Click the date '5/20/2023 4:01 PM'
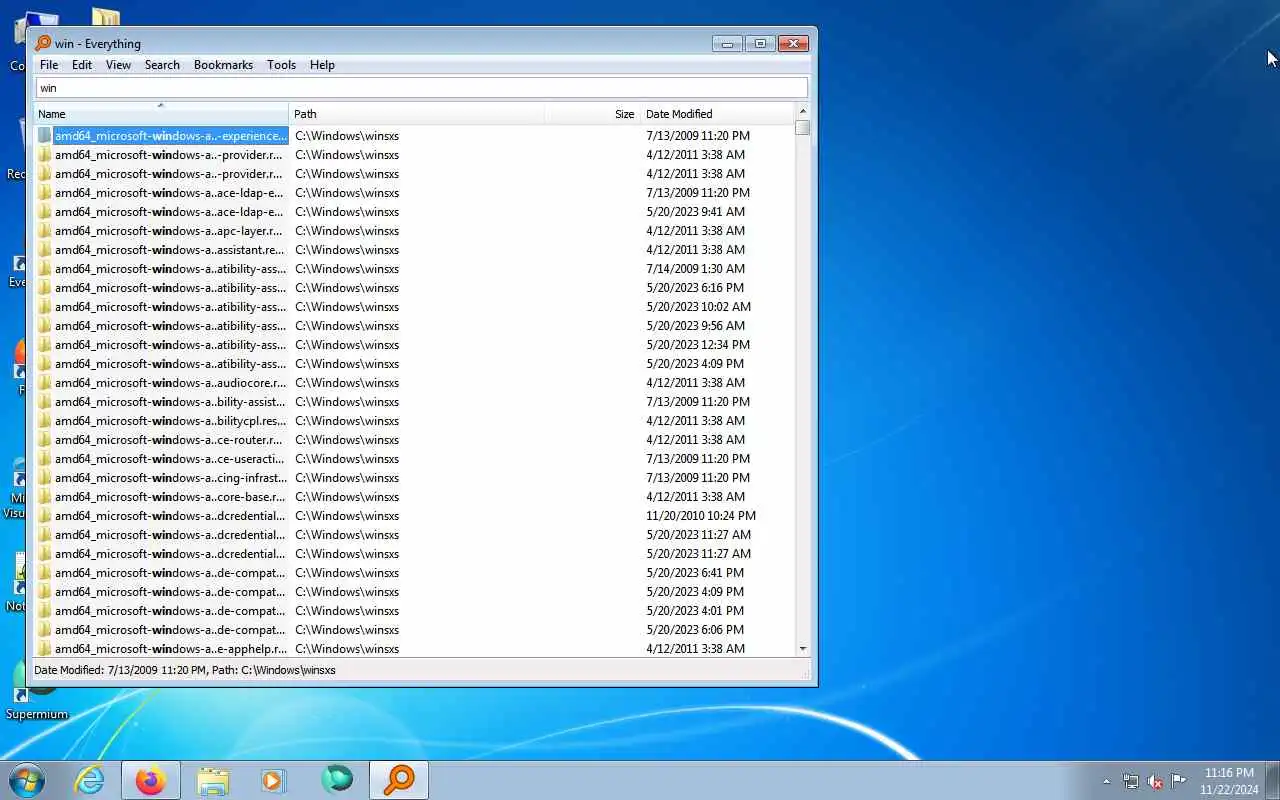This screenshot has width=1280, height=800. (x=695, y=610)
